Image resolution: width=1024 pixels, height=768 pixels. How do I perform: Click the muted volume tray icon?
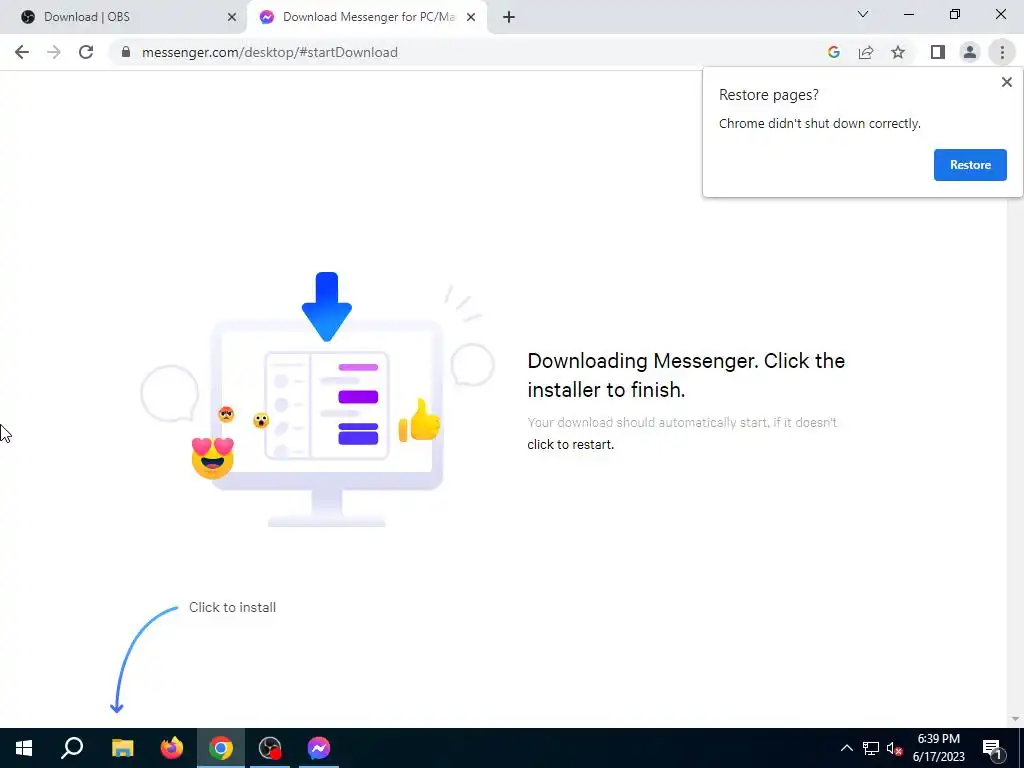tap(894, 748)
